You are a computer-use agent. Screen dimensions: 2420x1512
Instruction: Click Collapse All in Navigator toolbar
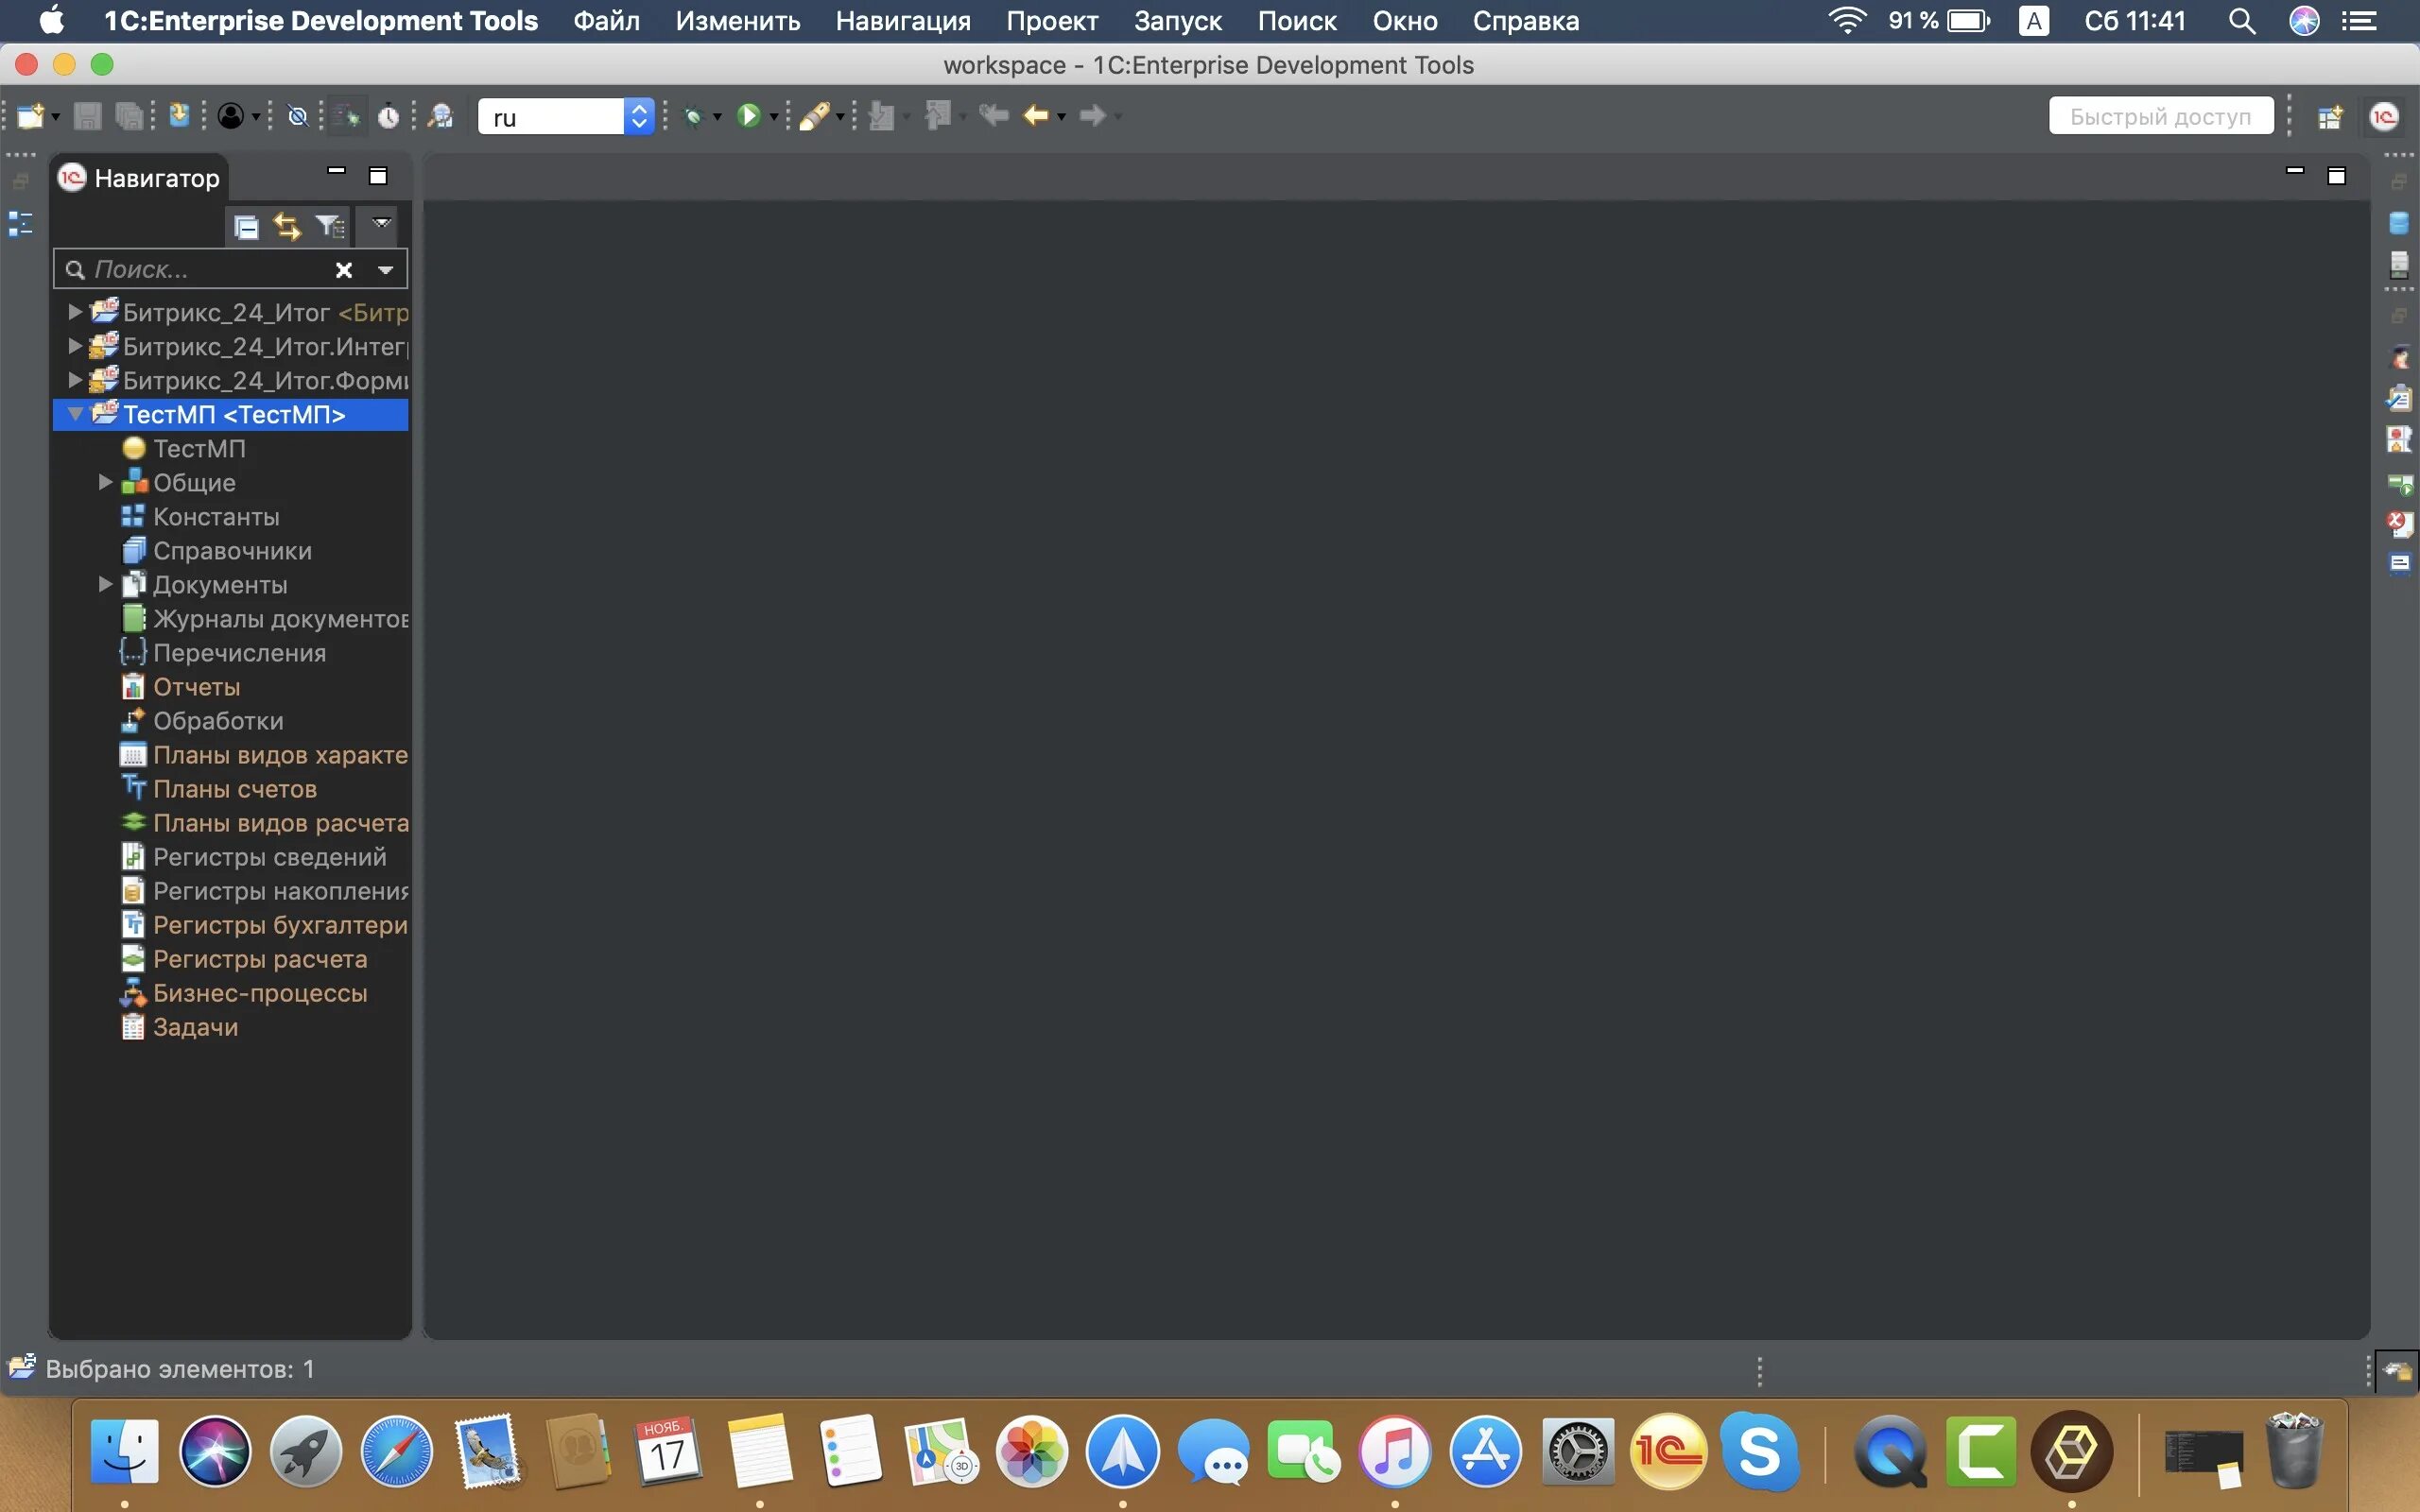point(246,227)
